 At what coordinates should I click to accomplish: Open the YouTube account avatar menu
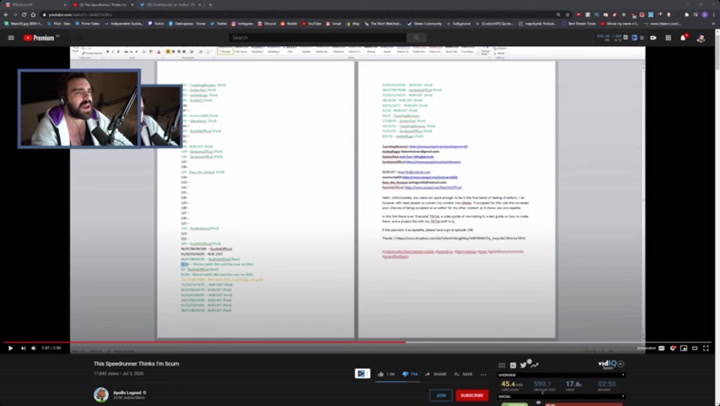click(701, 38)
